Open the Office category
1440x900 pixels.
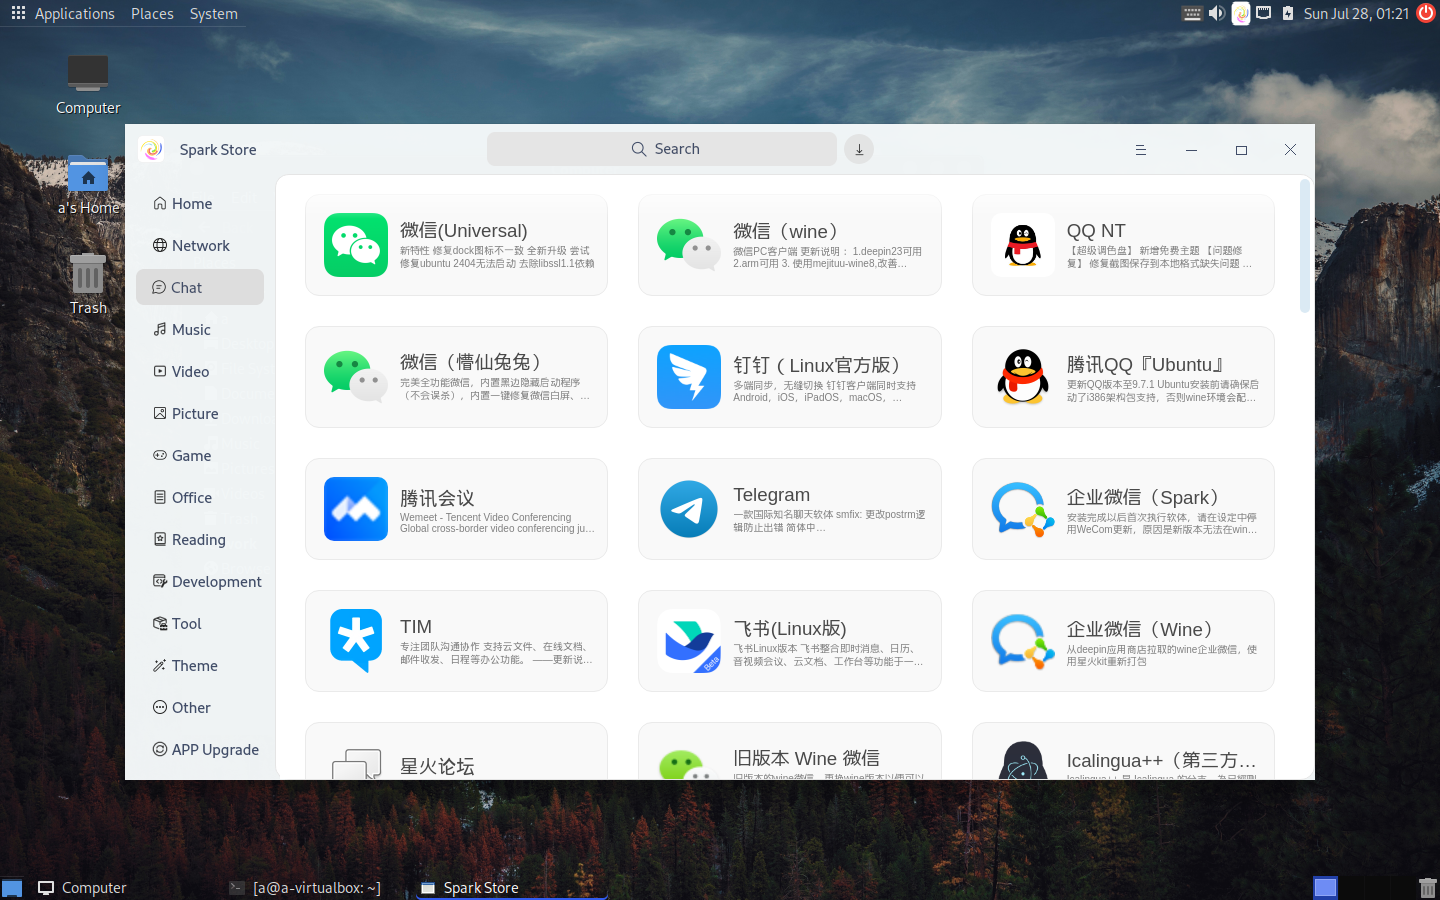click(200, 497)
